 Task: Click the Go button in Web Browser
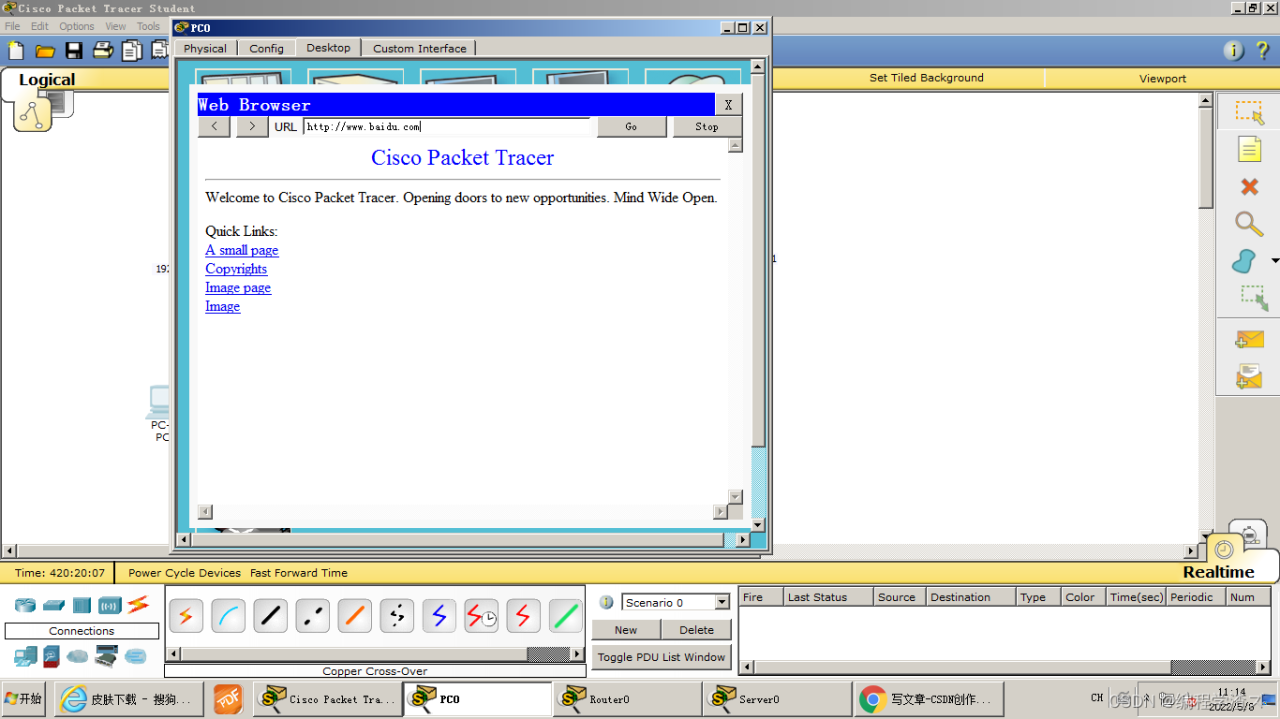pos(631,127)
